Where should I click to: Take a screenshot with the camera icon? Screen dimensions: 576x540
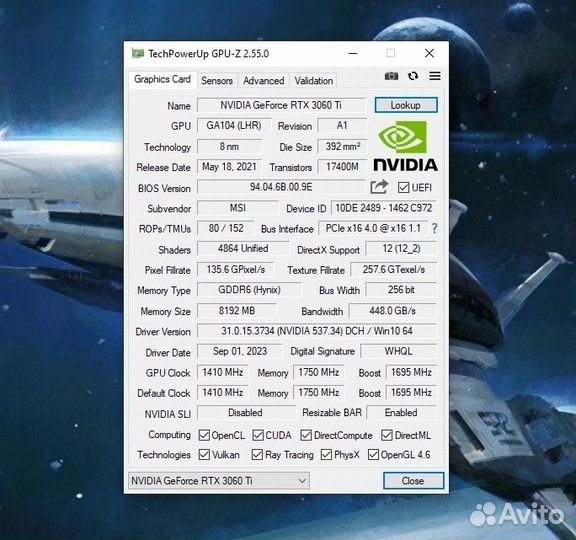[x=391, y=76]
